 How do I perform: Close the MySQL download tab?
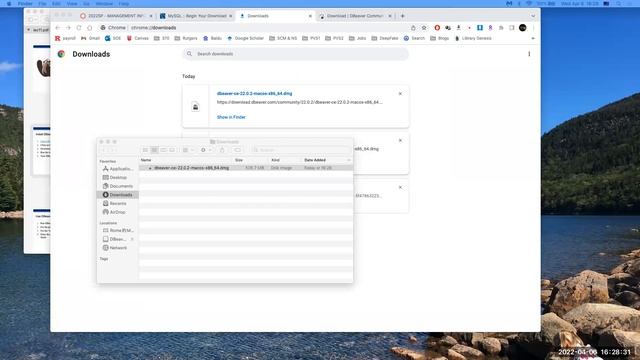pyautogui.click(x=231, y=16)
